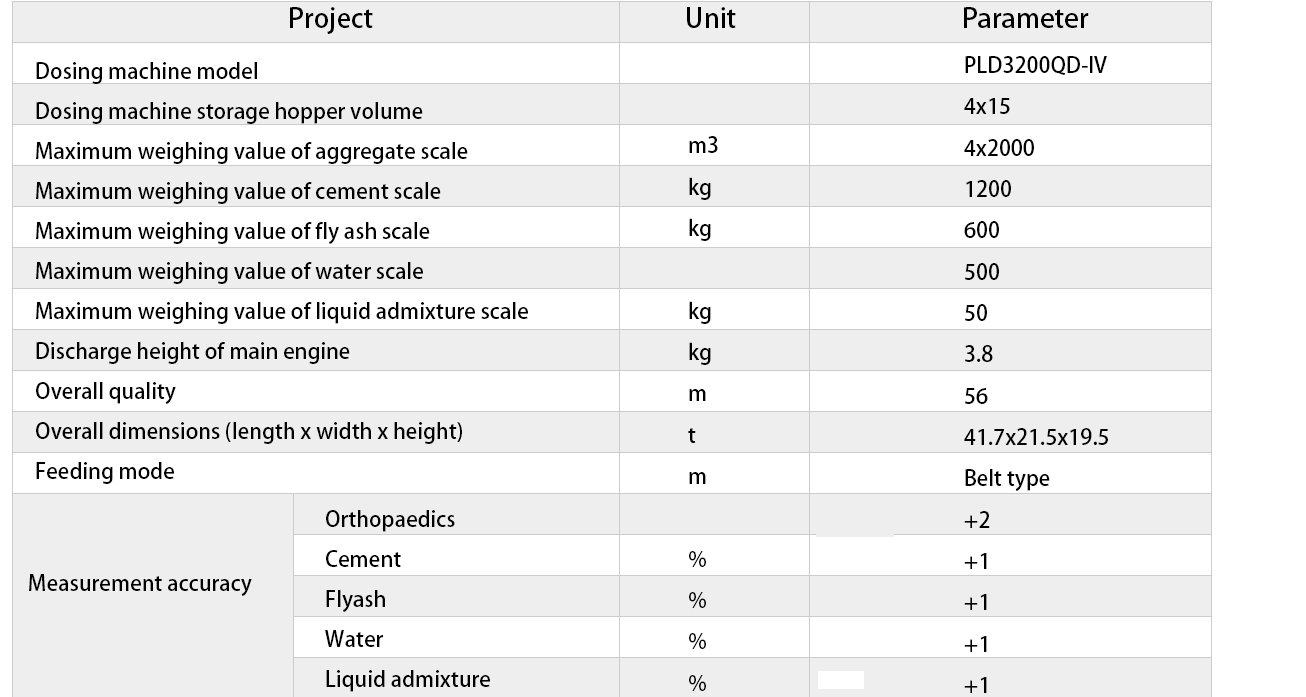Select the Dosing machine storage hopper volume cell
Viewport: 1306px width, 697px height.
point(229,111)
